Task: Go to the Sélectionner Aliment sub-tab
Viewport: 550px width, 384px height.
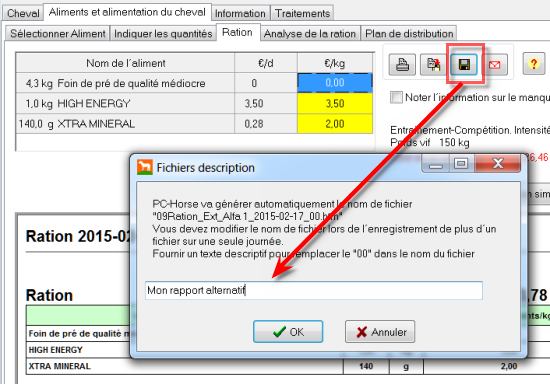Action: coord(58,33)
